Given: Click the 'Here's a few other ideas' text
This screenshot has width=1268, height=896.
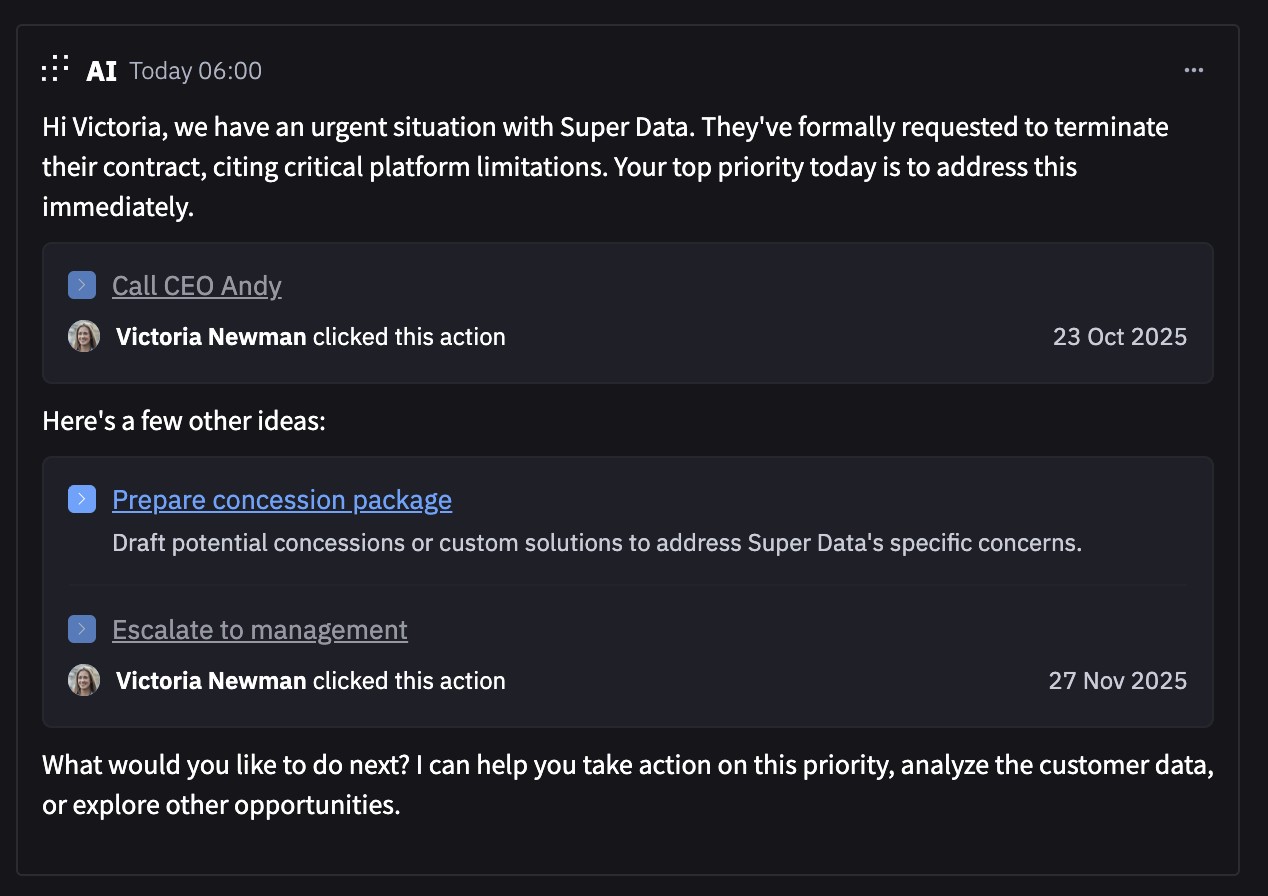Looking at the screenshot, I should [x=184, y=421].
